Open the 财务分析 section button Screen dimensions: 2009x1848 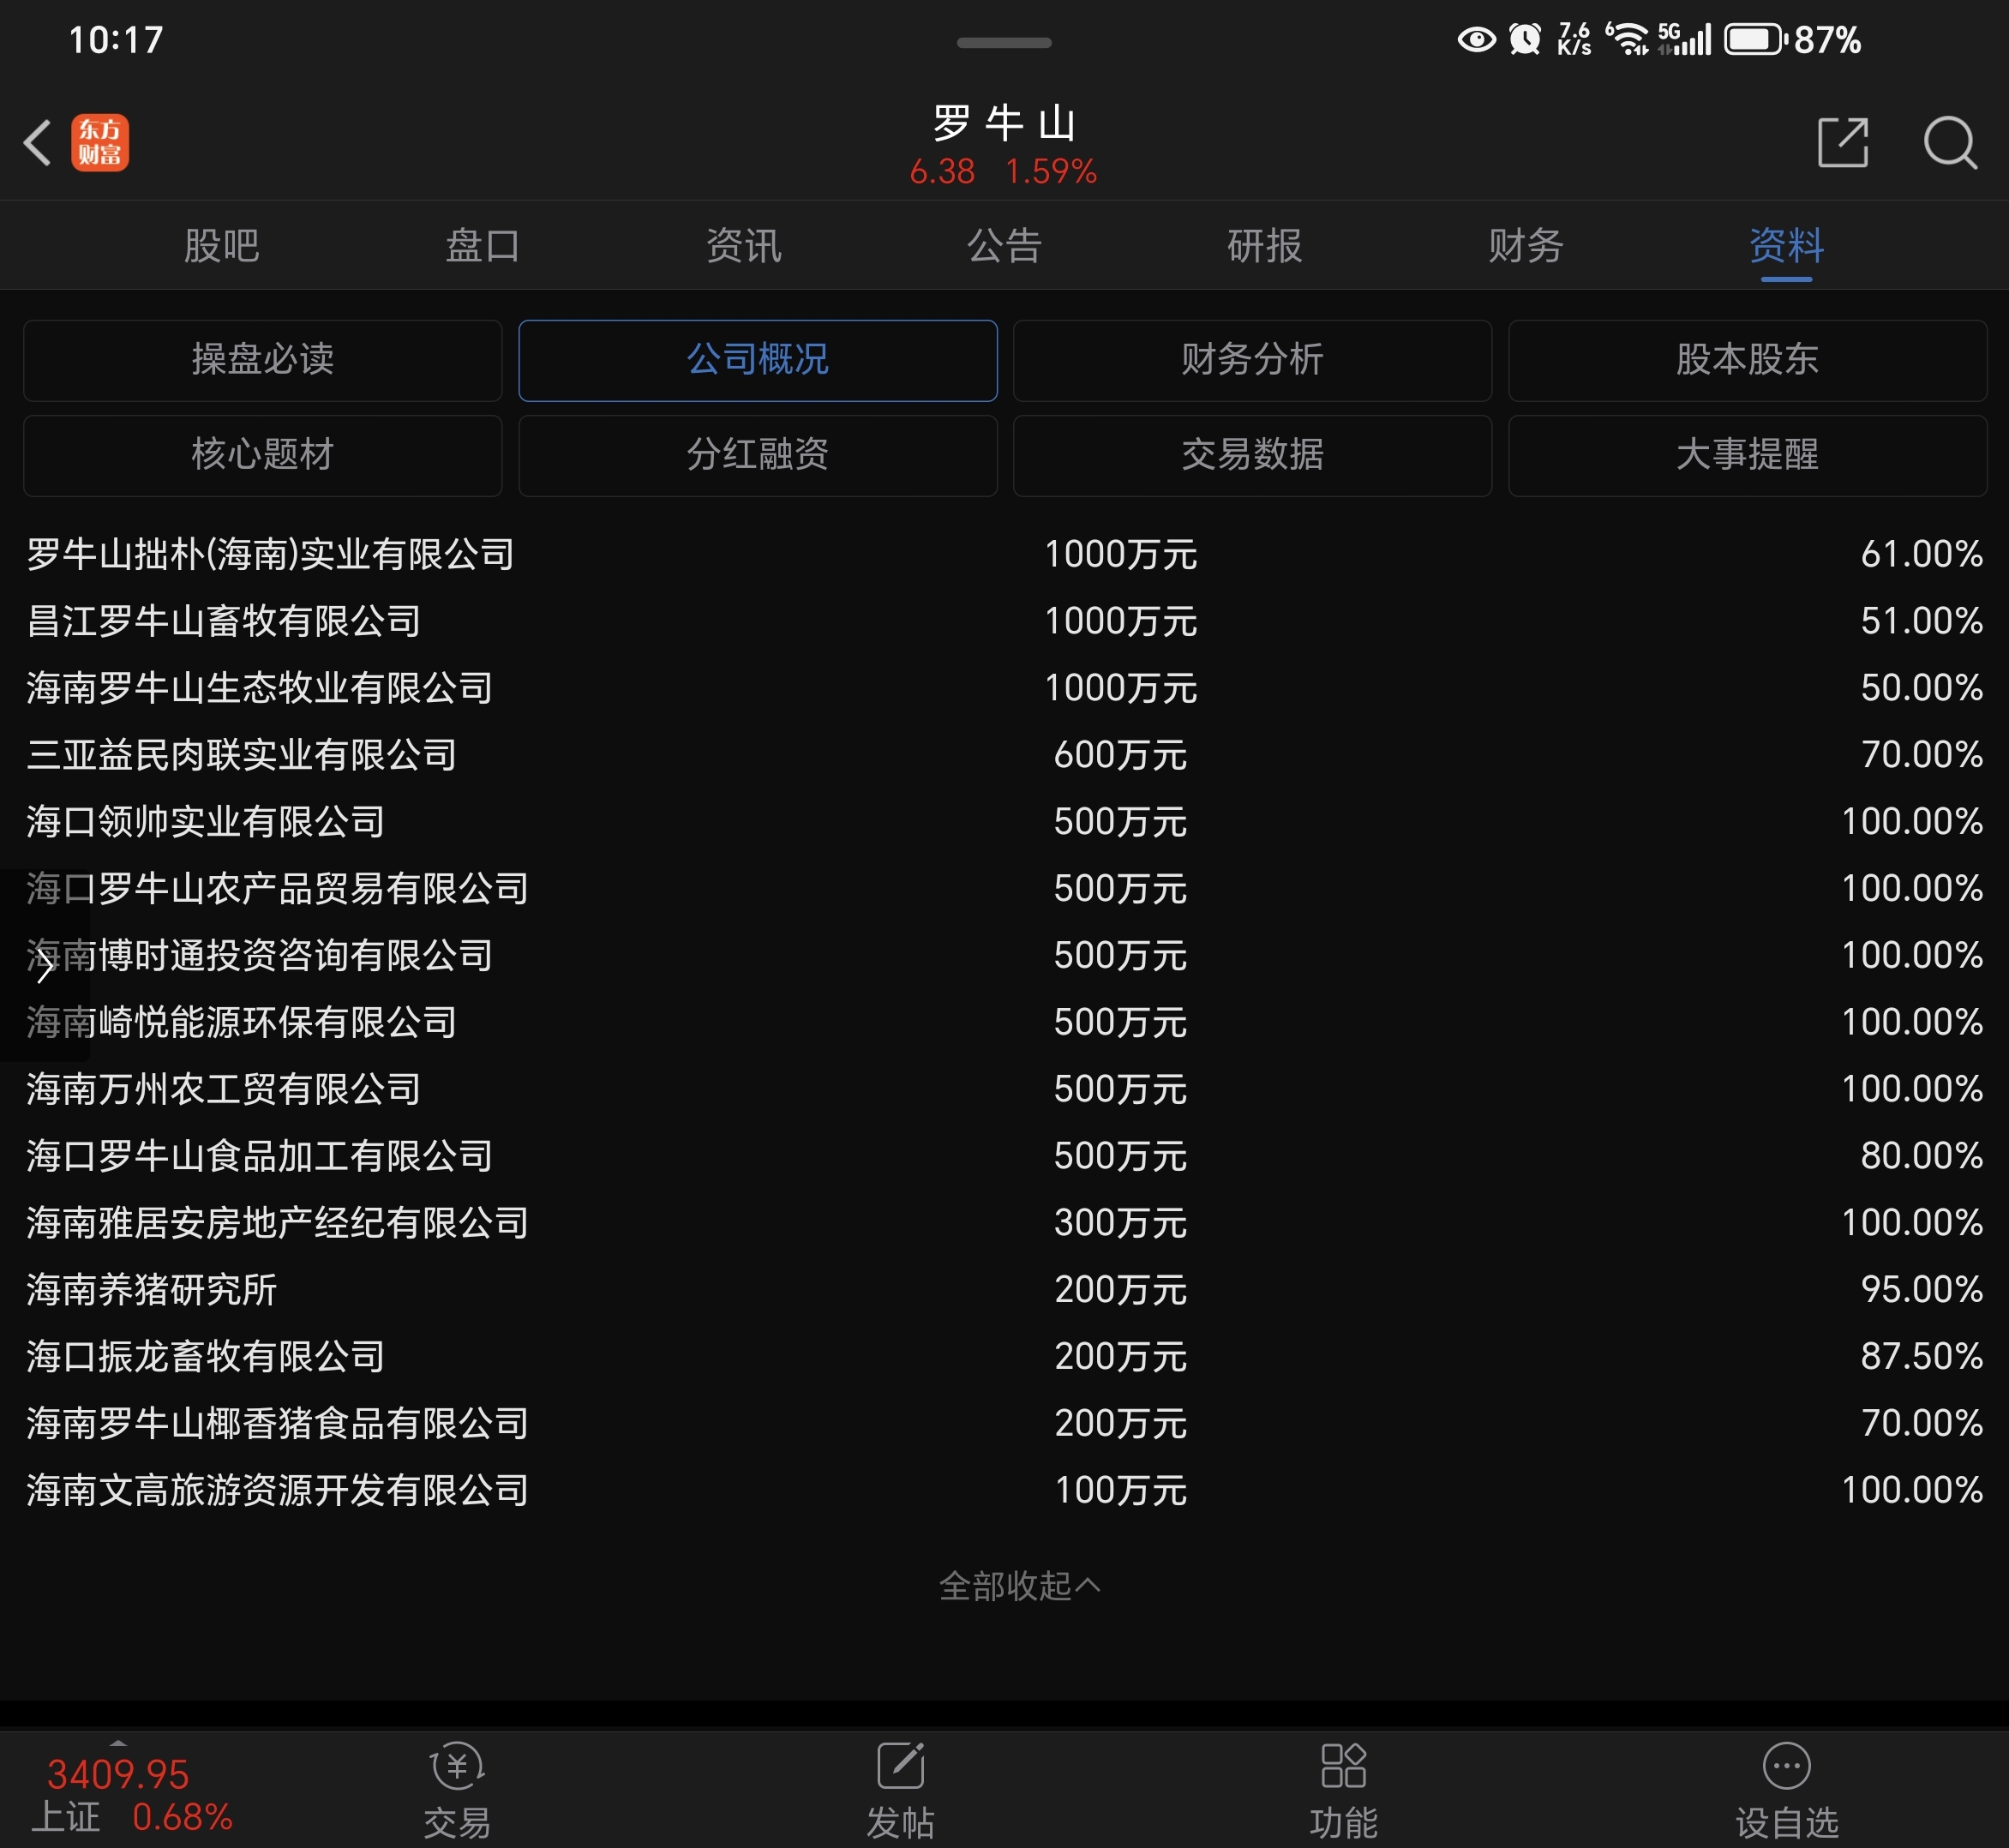pos(1252,360)
